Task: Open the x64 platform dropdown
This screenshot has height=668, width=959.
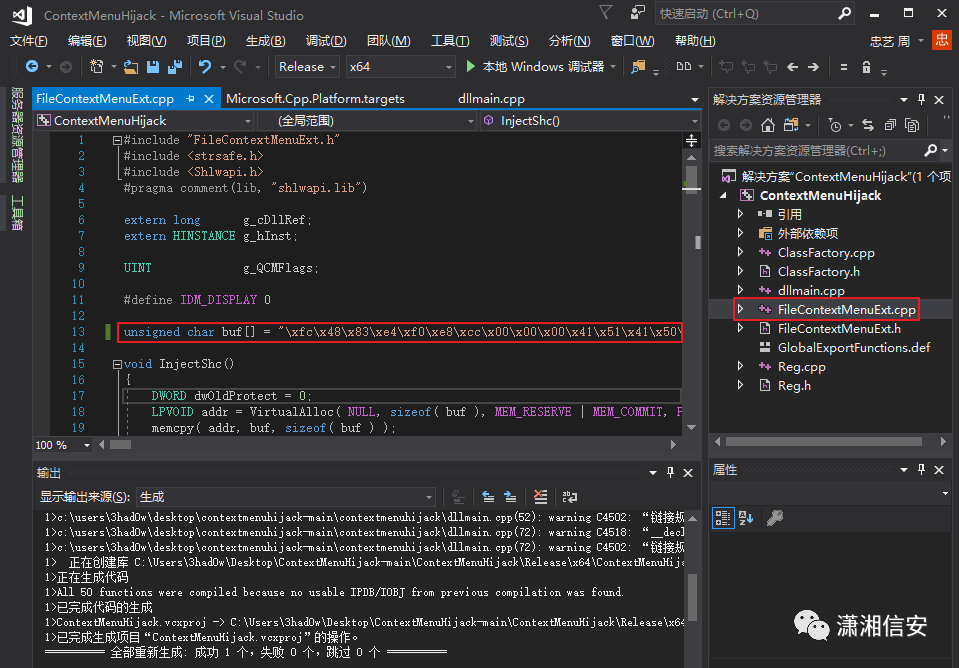Action: (400, 67)
